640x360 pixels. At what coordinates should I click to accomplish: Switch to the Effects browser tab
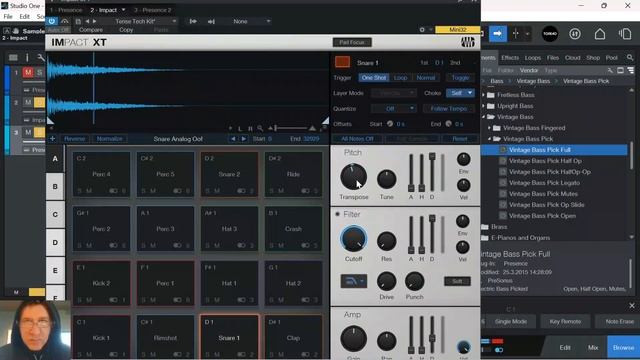click(510, 58)
